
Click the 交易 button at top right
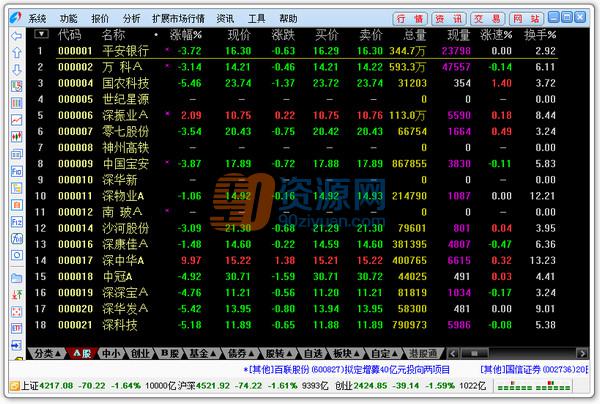point(488,19)
